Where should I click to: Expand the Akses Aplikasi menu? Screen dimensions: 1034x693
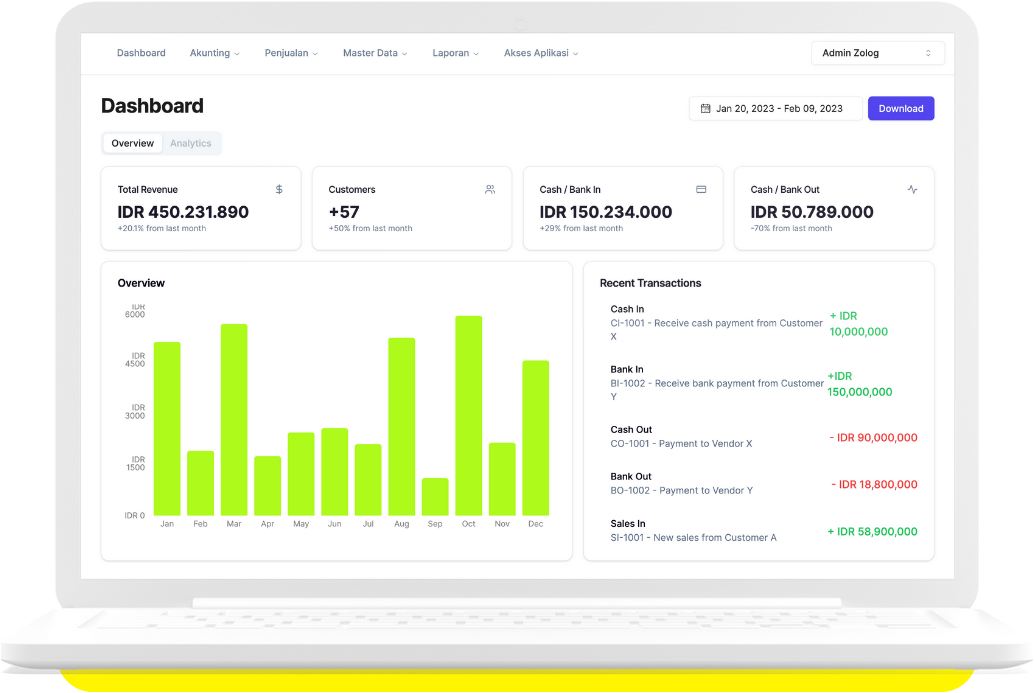[x=540, y=53]
